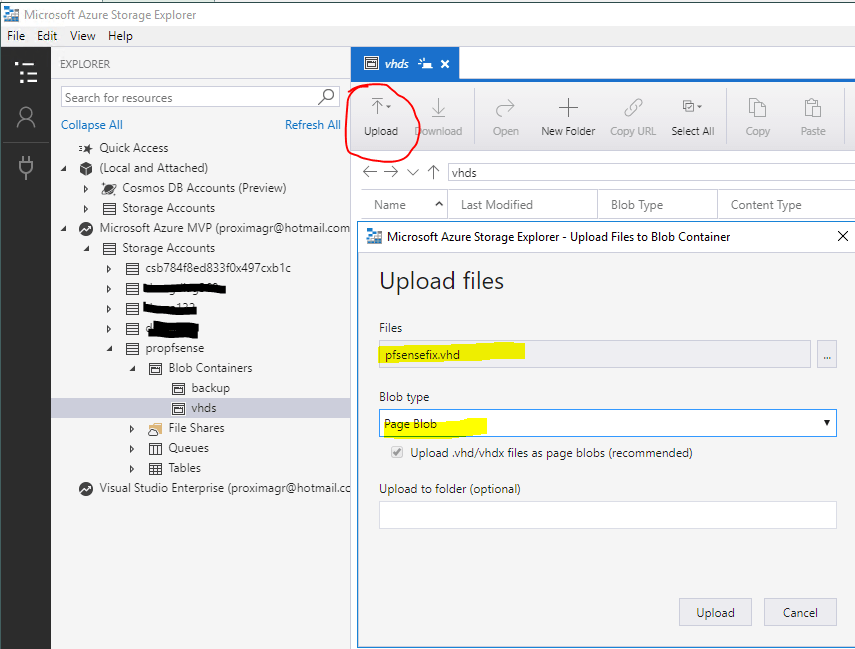Create a New Folder from toolbar
This screenshot has height=649, width=855.
568,117
